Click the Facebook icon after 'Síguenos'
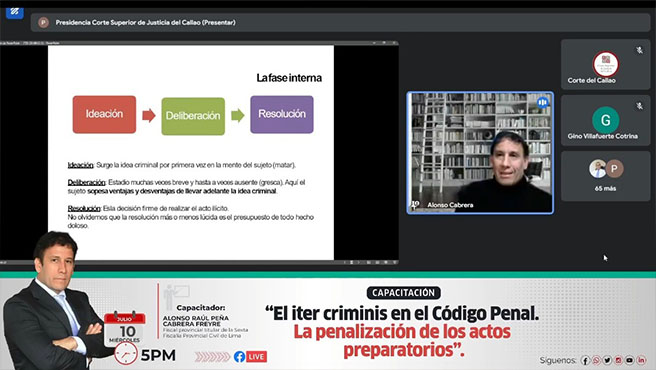Viewport: 656px width, 370px height. point(585,360)
